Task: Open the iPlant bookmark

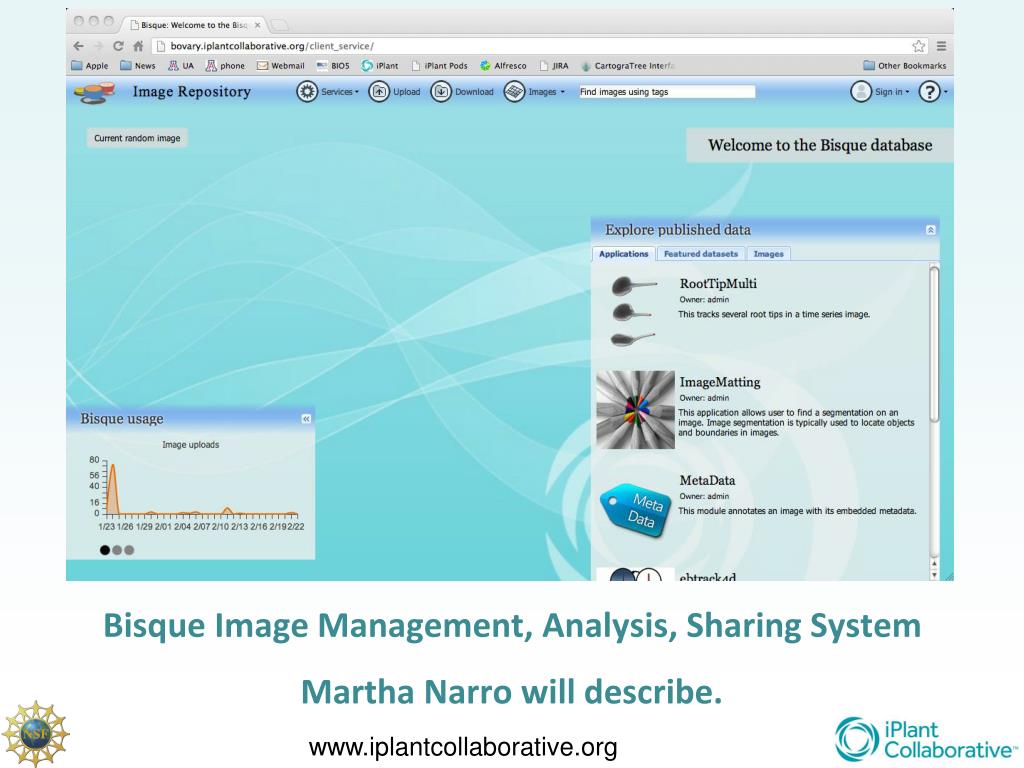Action: [x=380, y=65]
